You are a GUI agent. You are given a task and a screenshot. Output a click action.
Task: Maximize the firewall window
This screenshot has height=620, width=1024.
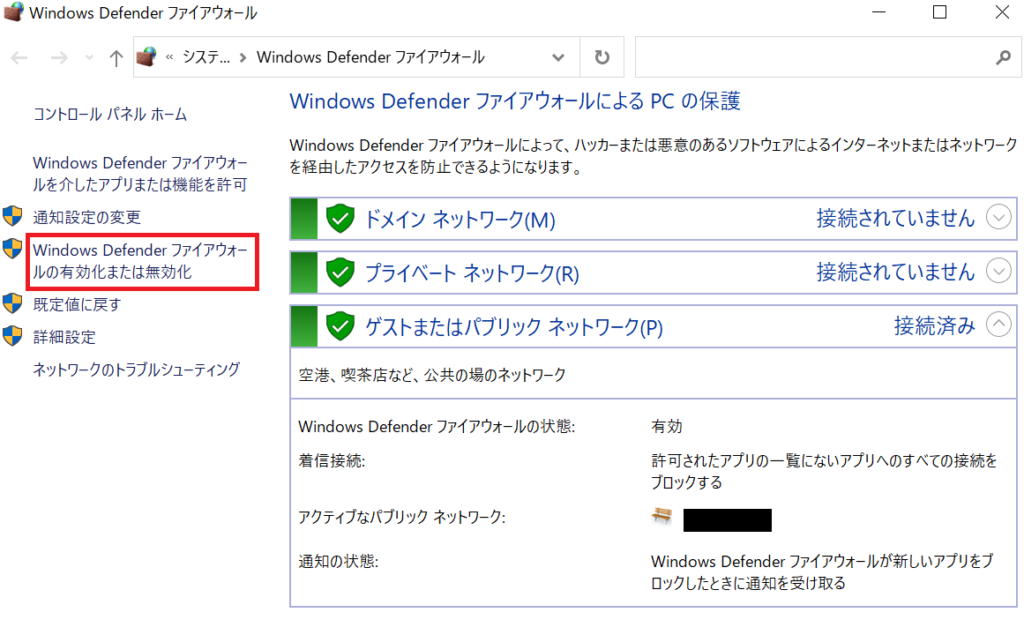(x=939, y=12)
